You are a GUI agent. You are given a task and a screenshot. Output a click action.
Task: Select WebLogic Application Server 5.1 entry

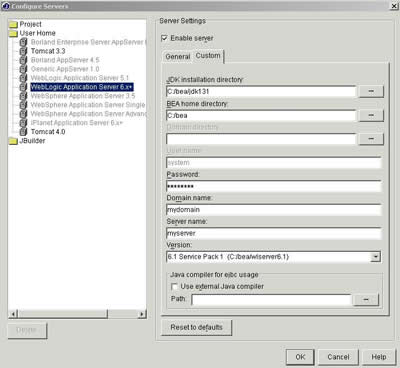(x=80, y=78)
